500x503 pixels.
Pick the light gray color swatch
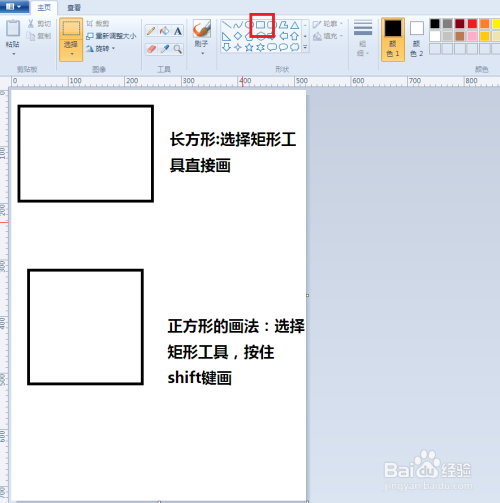447,36
